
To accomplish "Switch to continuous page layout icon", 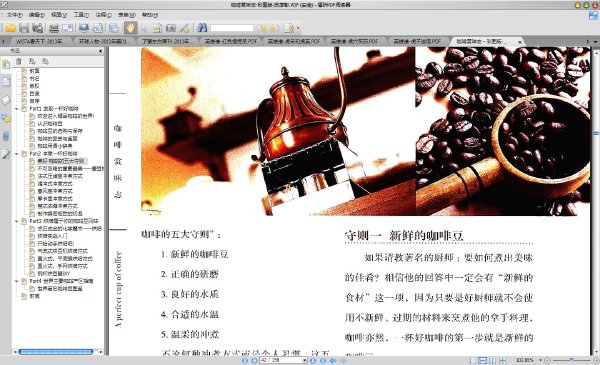I will (483, 360).
